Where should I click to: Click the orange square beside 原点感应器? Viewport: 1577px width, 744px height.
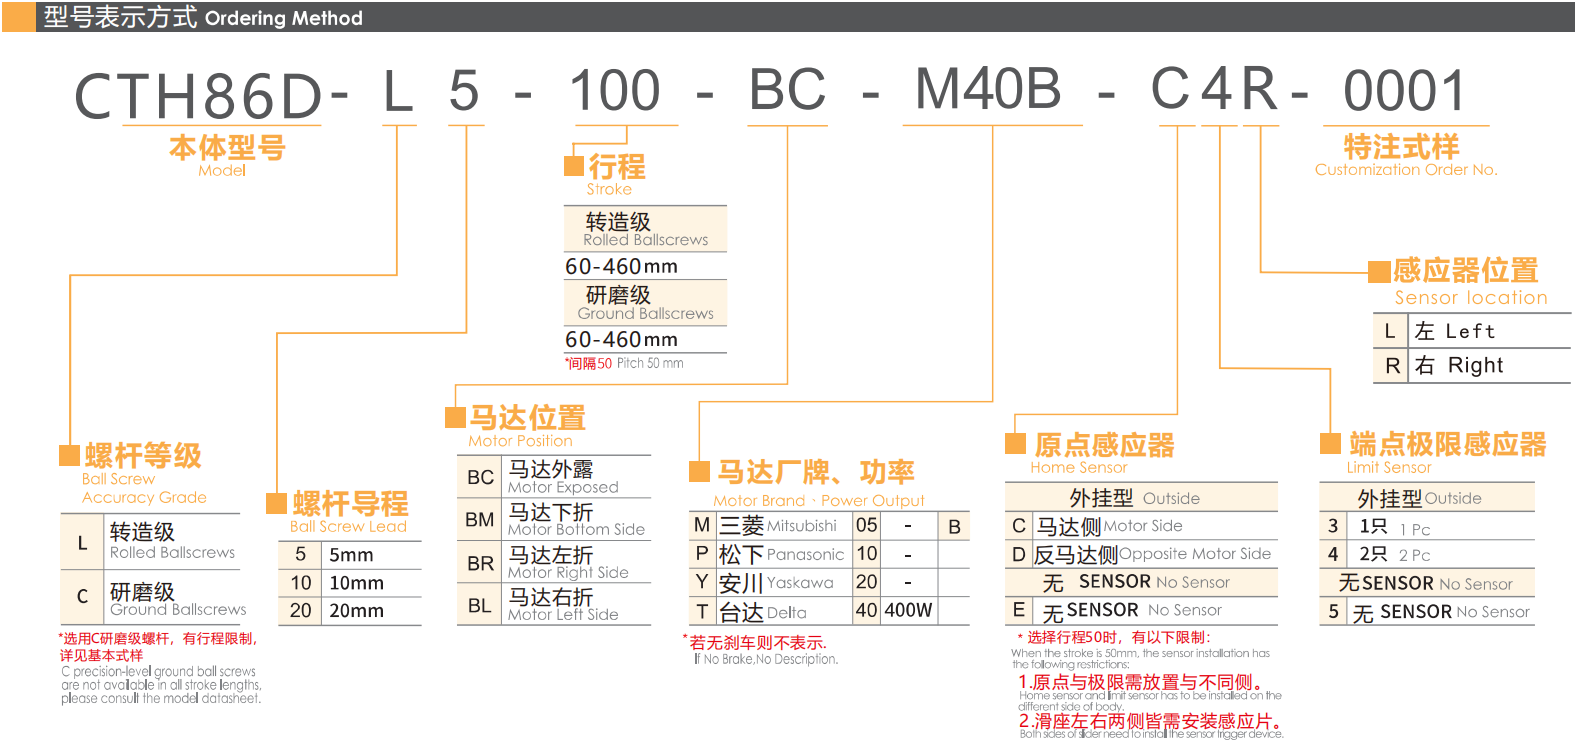point(1015,444)
